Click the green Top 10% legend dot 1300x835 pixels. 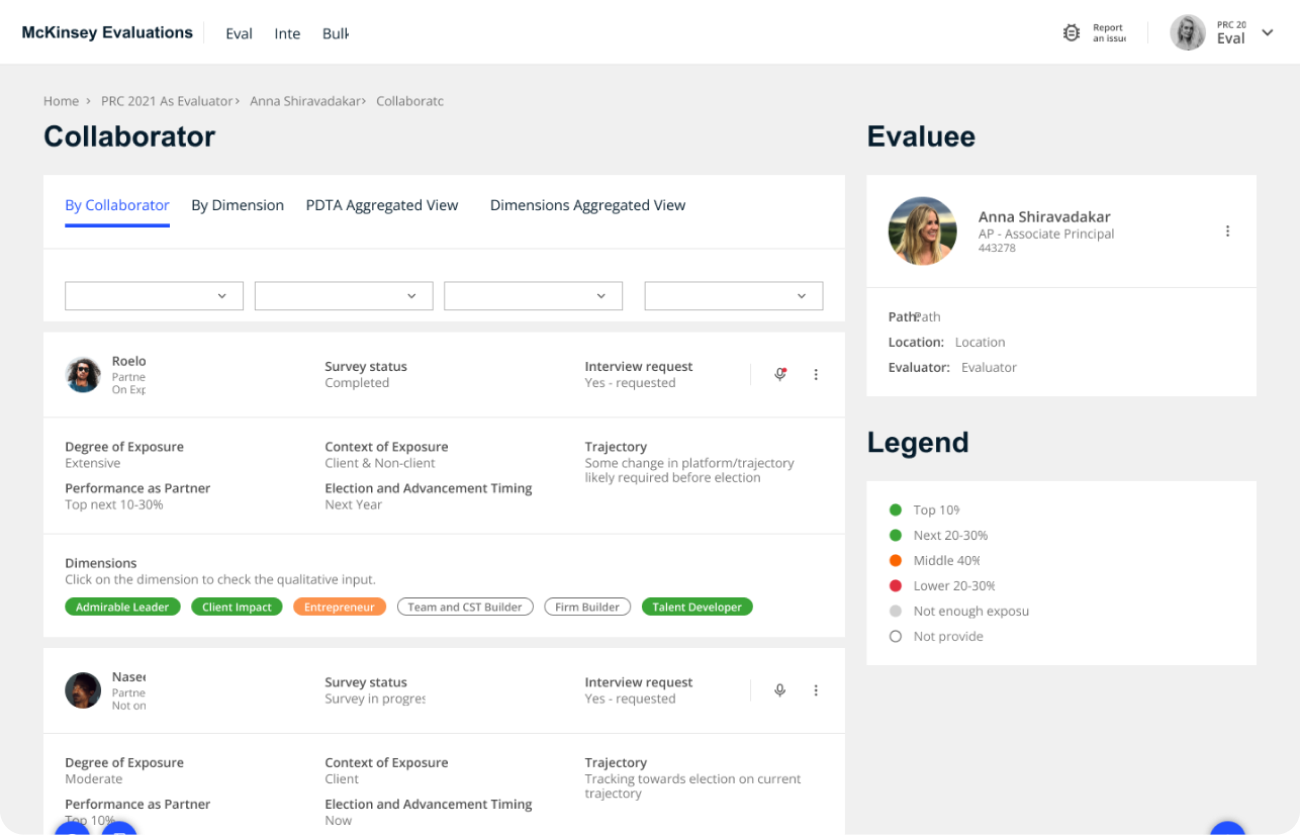[895, 510]
